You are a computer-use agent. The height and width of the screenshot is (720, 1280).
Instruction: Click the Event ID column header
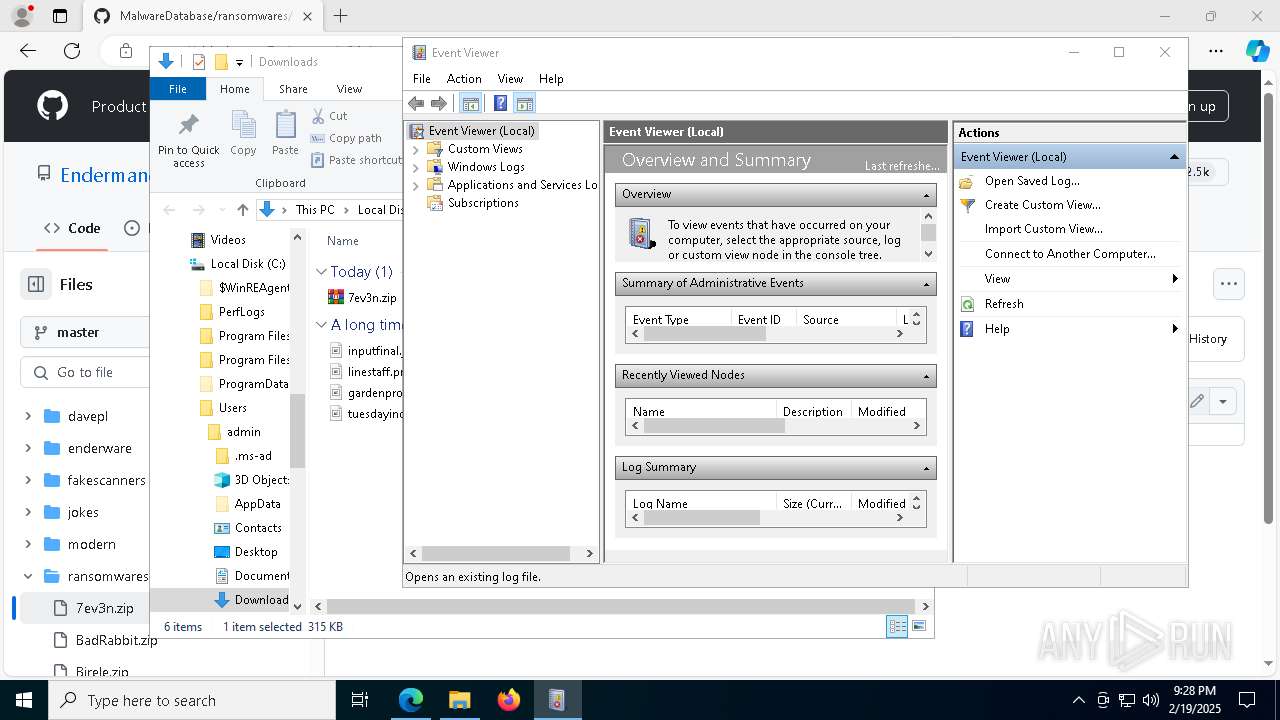pyautogui.click(x=759, y=320)
